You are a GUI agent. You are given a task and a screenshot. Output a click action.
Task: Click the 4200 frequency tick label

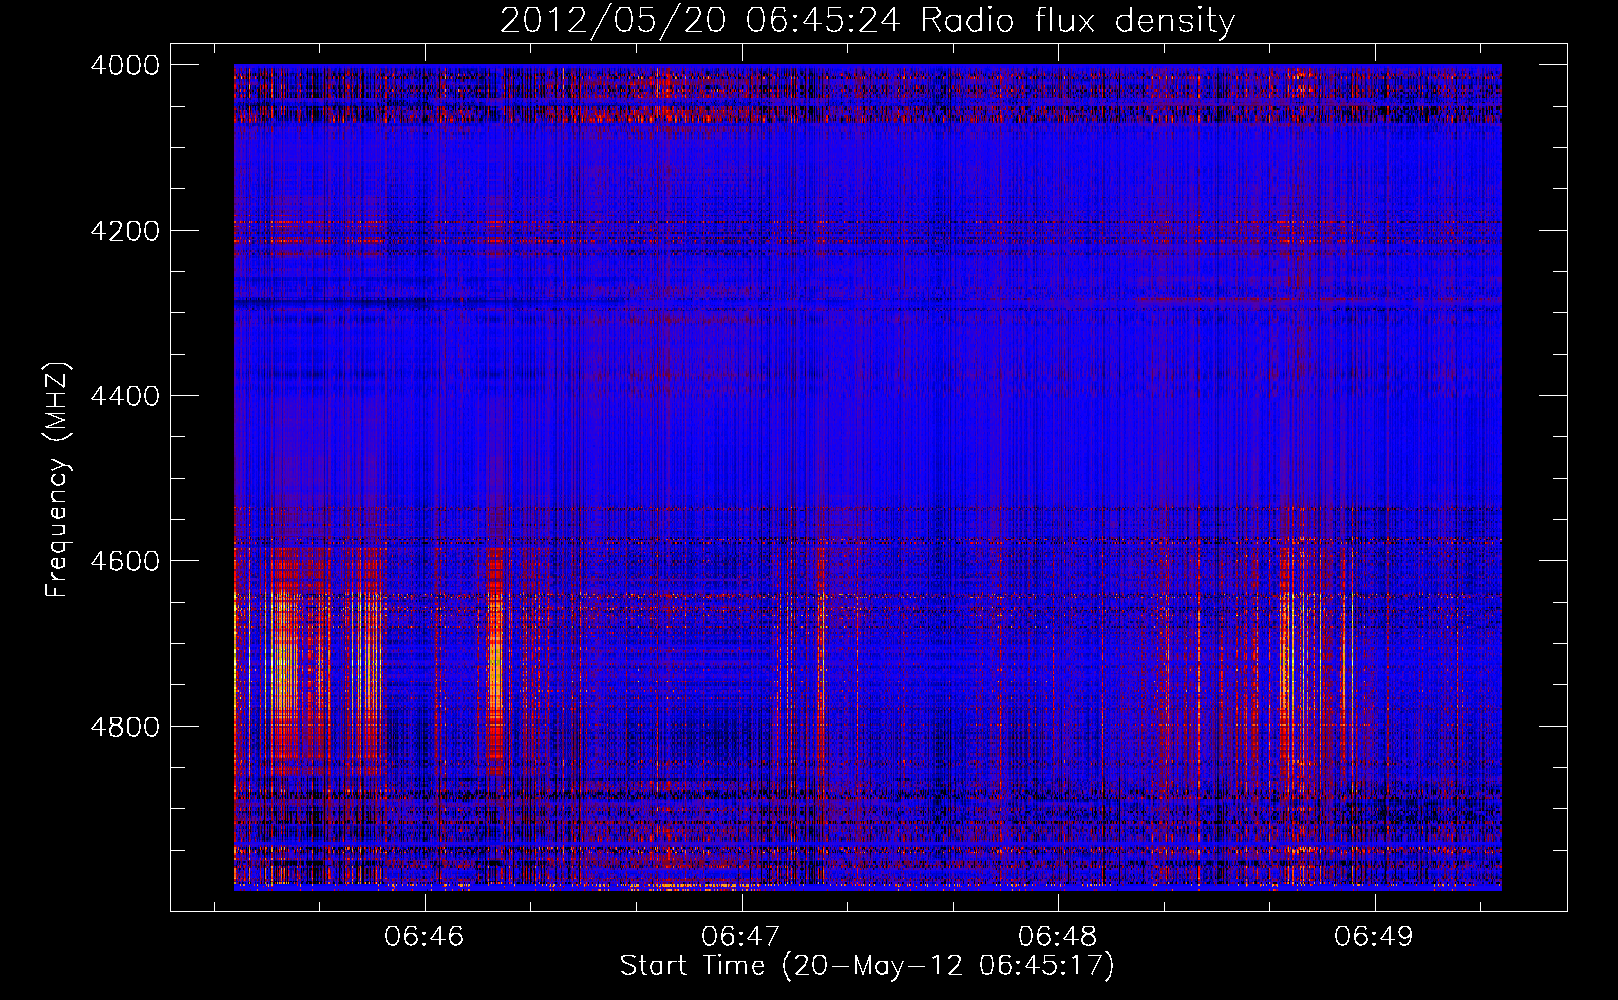tap(125, 231)
